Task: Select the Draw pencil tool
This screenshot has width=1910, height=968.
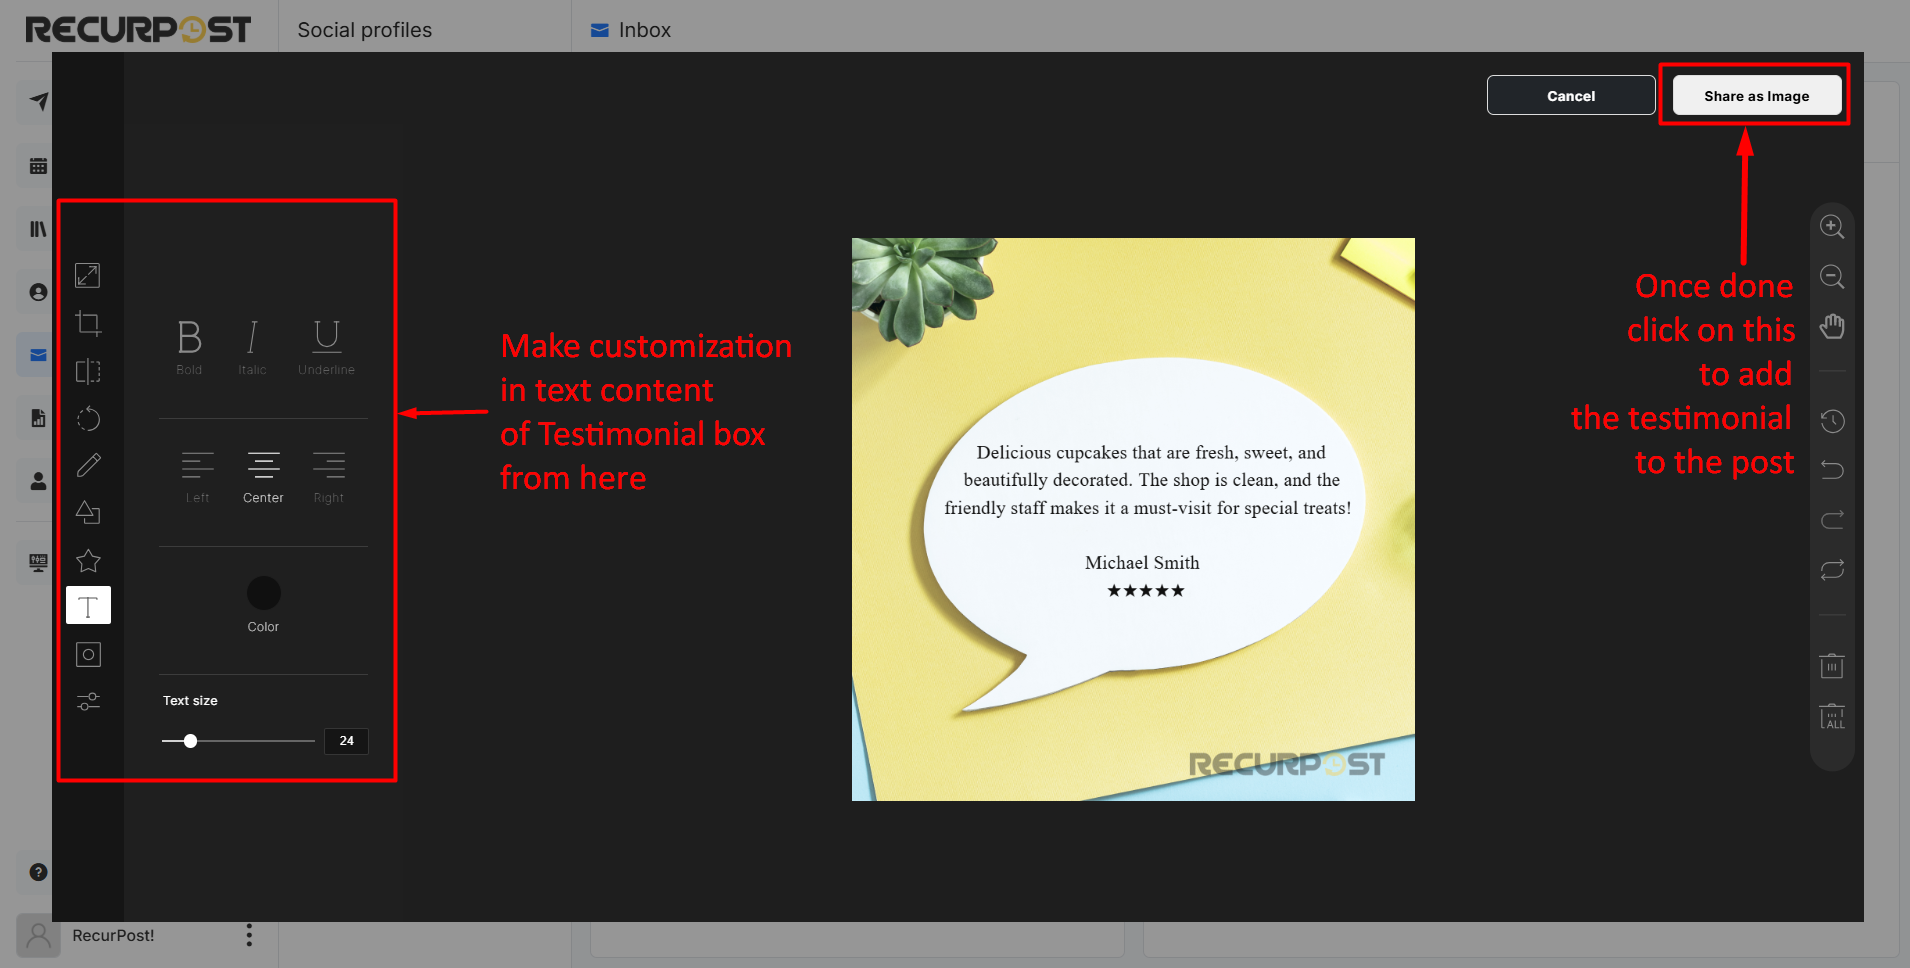Action: tap(88, 465)
